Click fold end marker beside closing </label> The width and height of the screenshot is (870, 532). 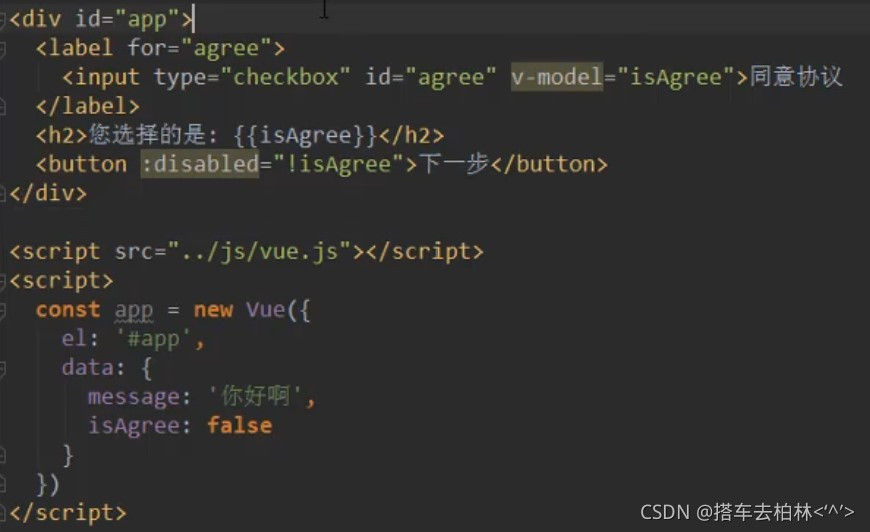coord(2,107)
